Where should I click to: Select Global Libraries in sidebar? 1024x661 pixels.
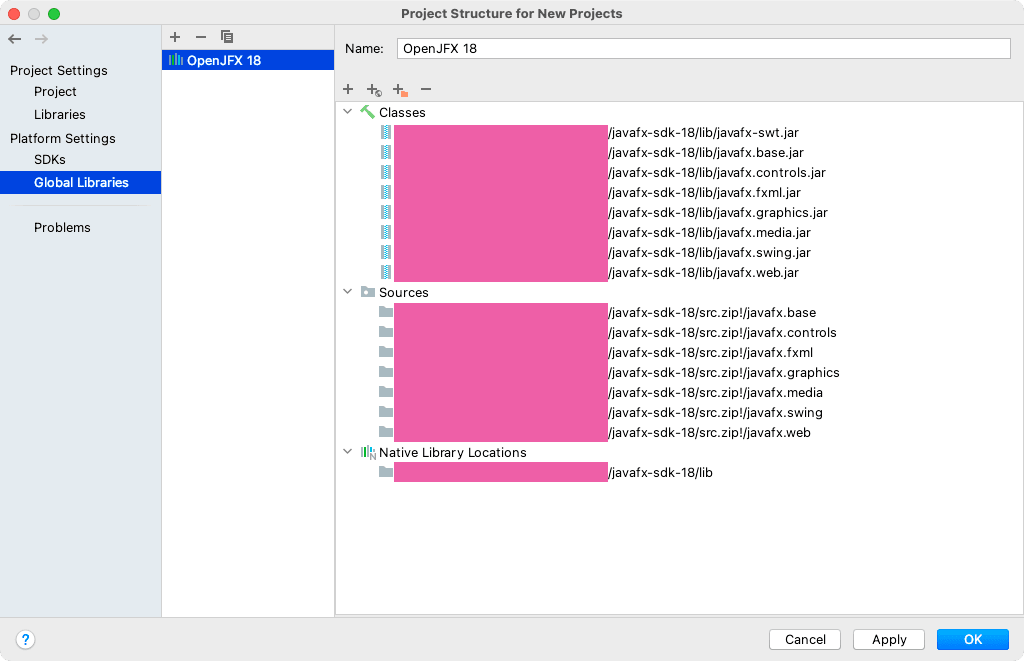(80, 182)
